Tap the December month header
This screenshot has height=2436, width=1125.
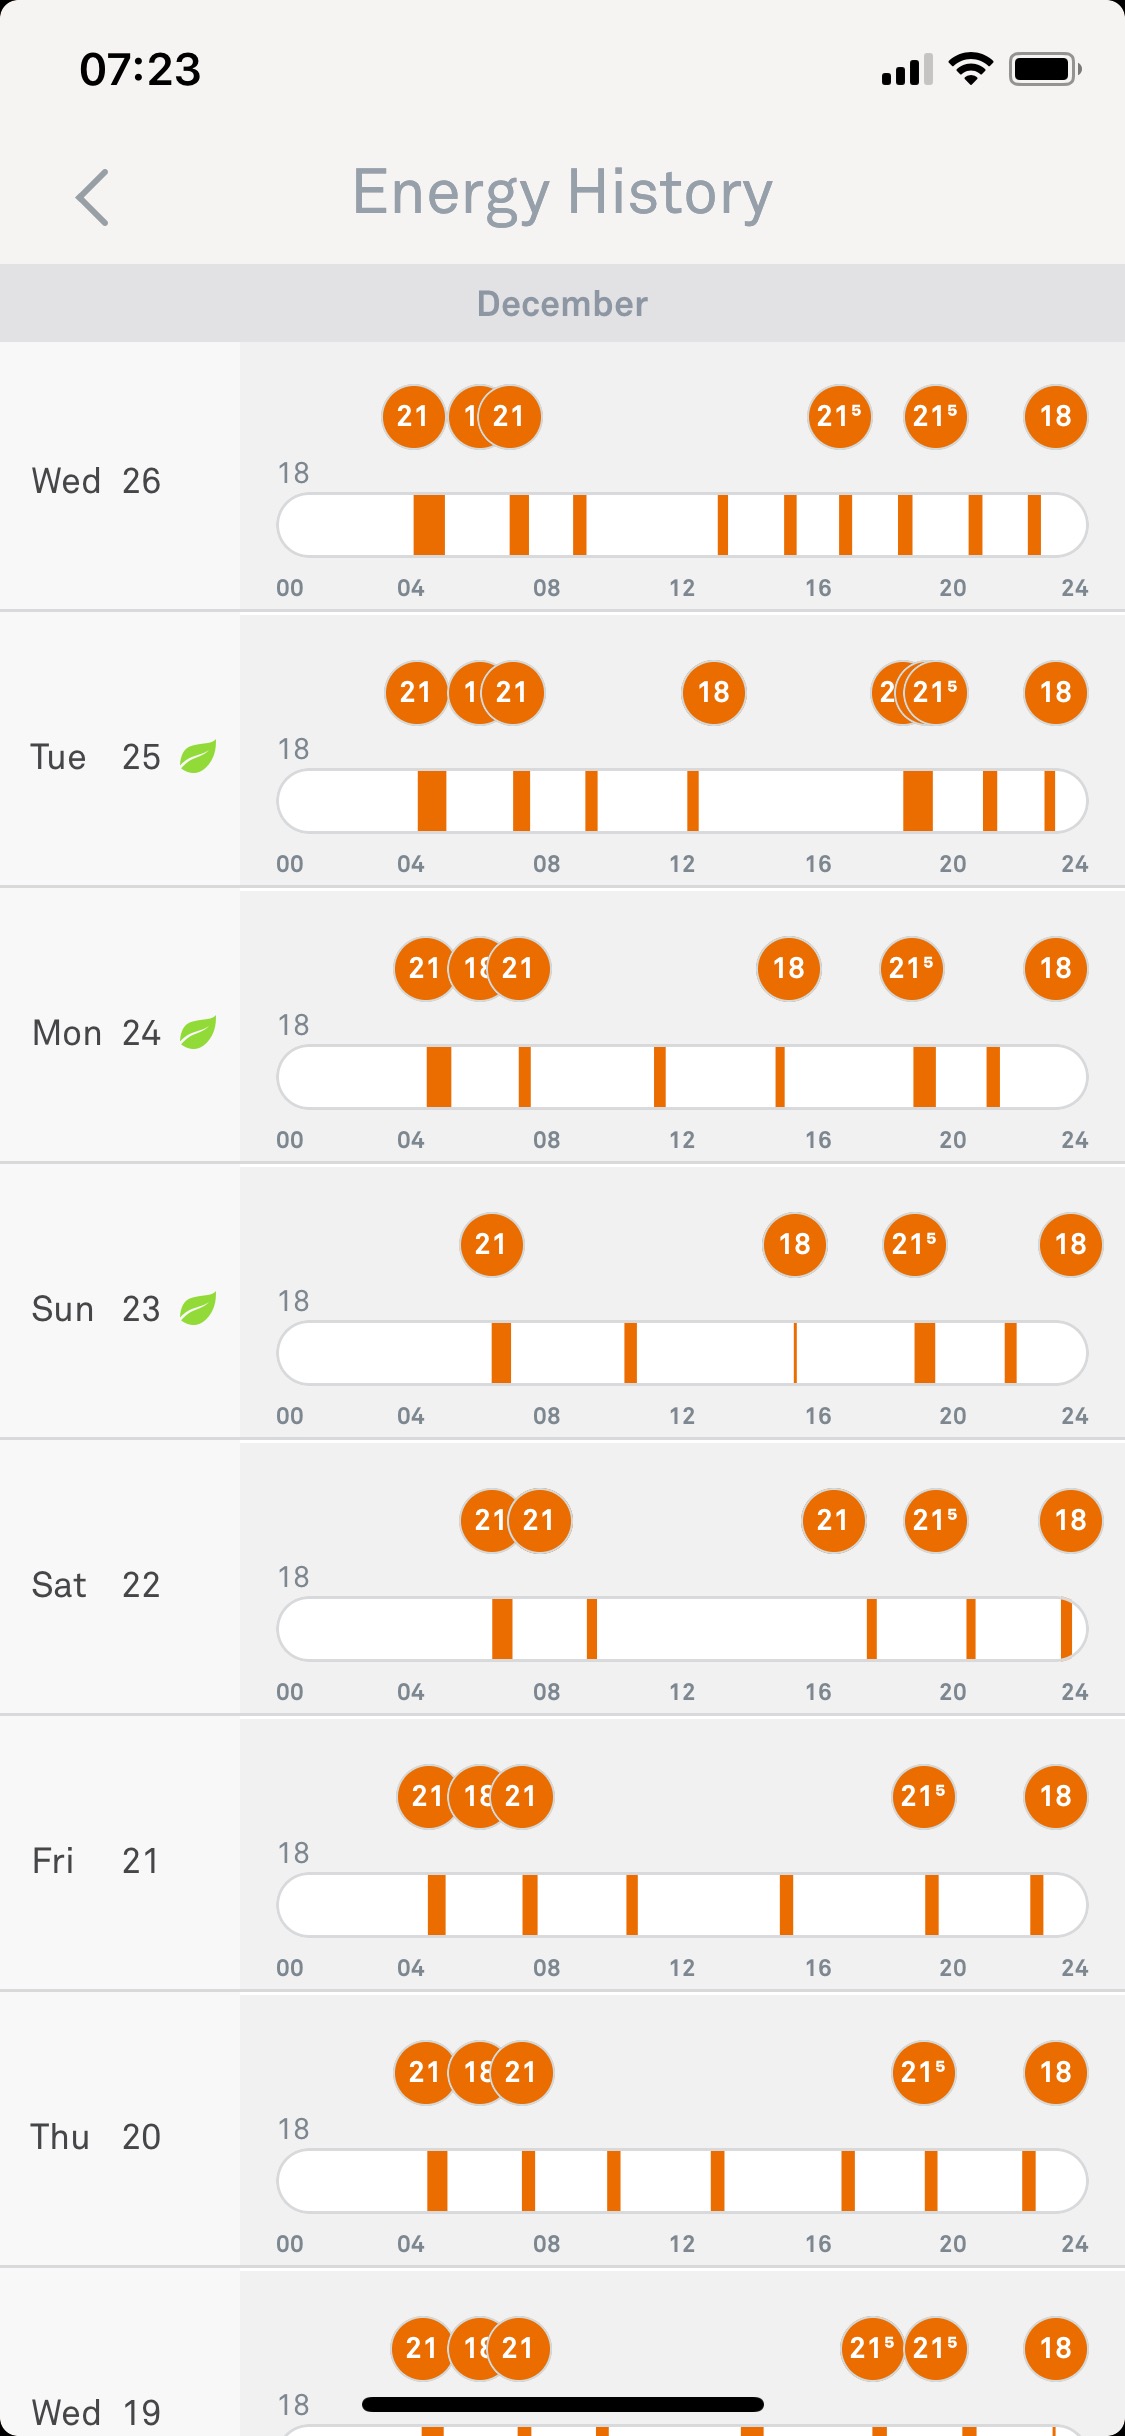[562, 304]
